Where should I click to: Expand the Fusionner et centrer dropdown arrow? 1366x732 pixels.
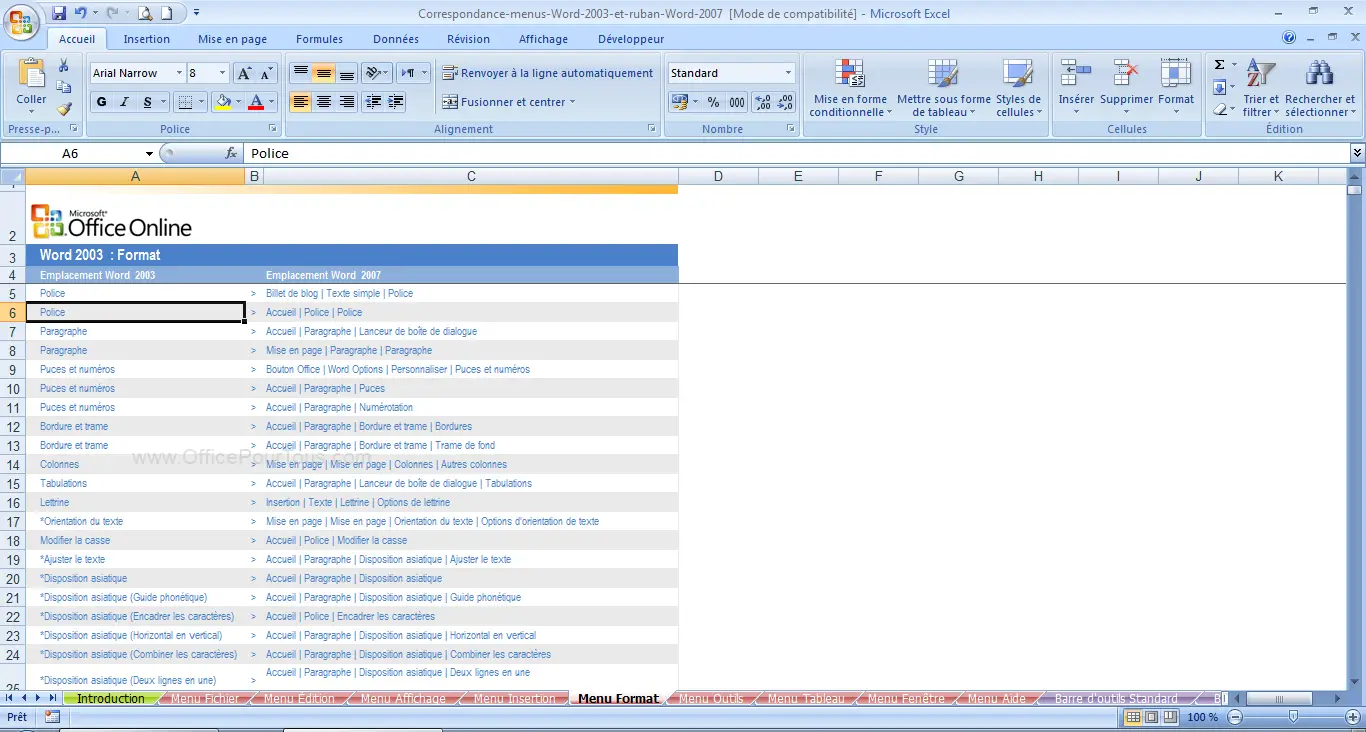coord(573,102)
